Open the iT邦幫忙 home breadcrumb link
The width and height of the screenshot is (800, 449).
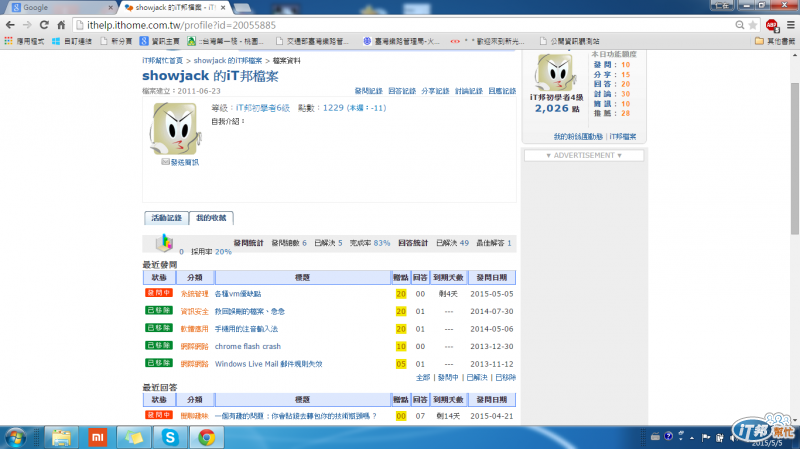pos(162,60)
